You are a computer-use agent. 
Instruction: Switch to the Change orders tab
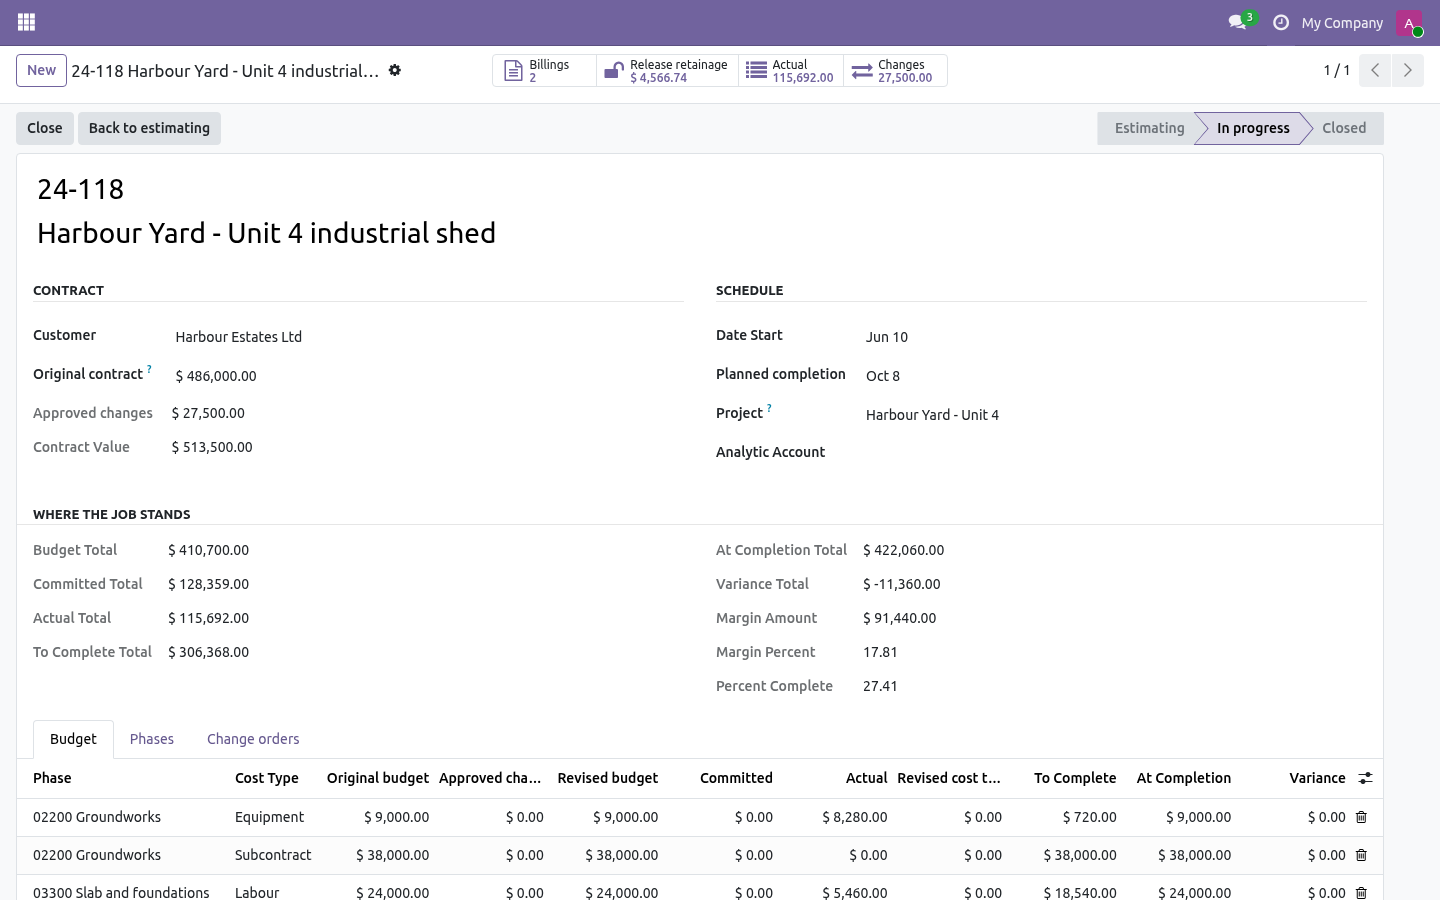click(x=253, y=739)
